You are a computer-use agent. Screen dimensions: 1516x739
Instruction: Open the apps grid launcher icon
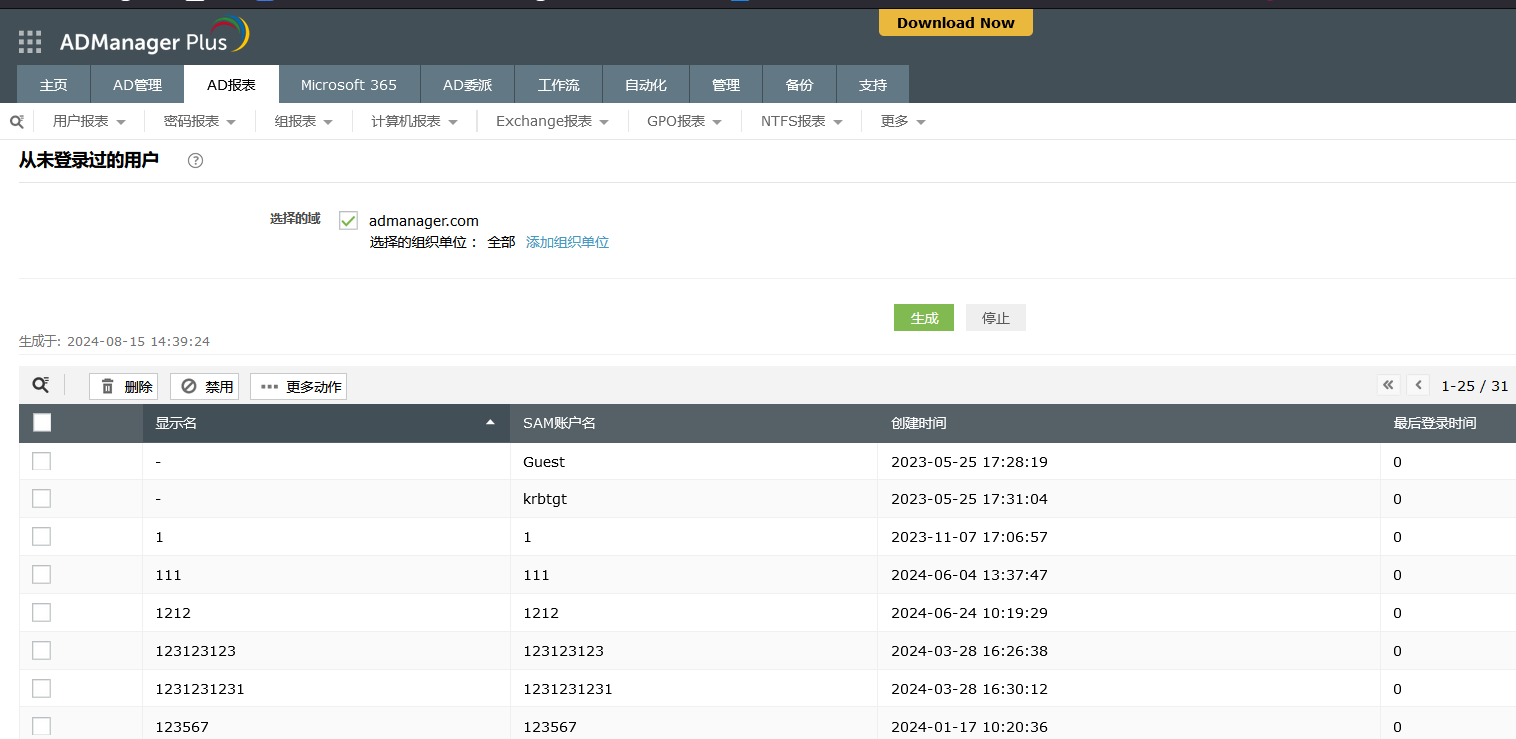click(x=30, y=42)
